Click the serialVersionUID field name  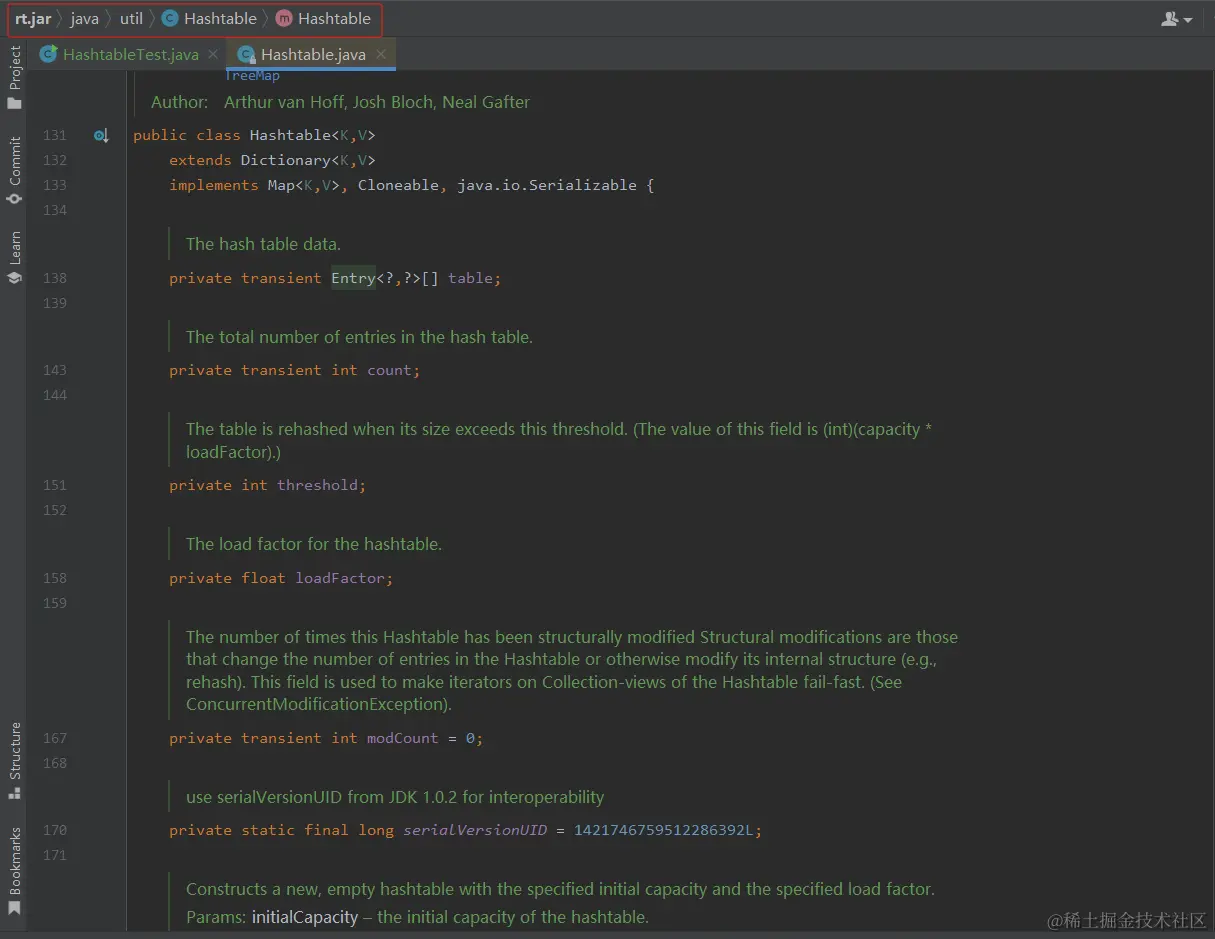pos(475,830)
